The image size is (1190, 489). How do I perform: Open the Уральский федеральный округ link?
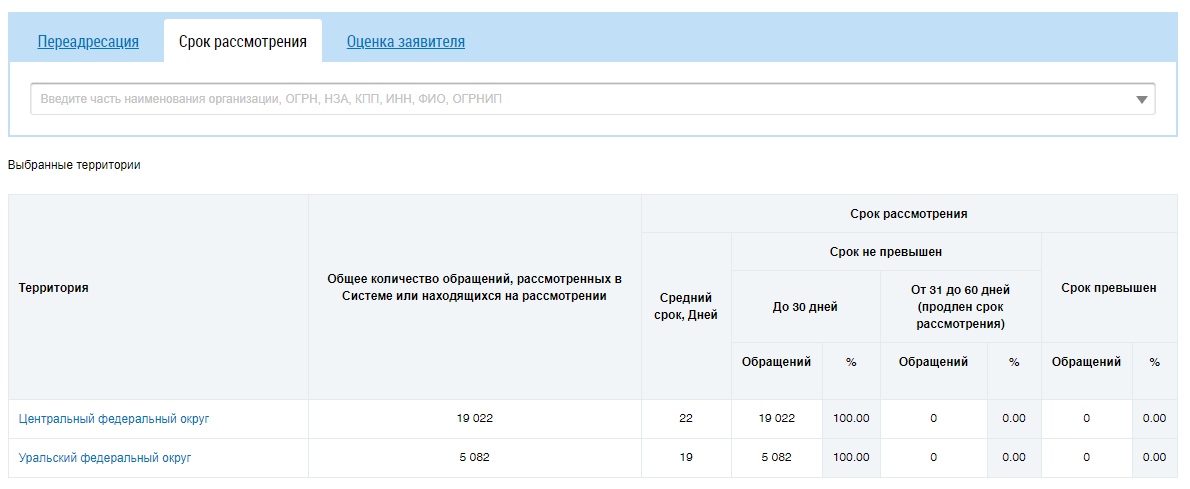pos(105,458)
